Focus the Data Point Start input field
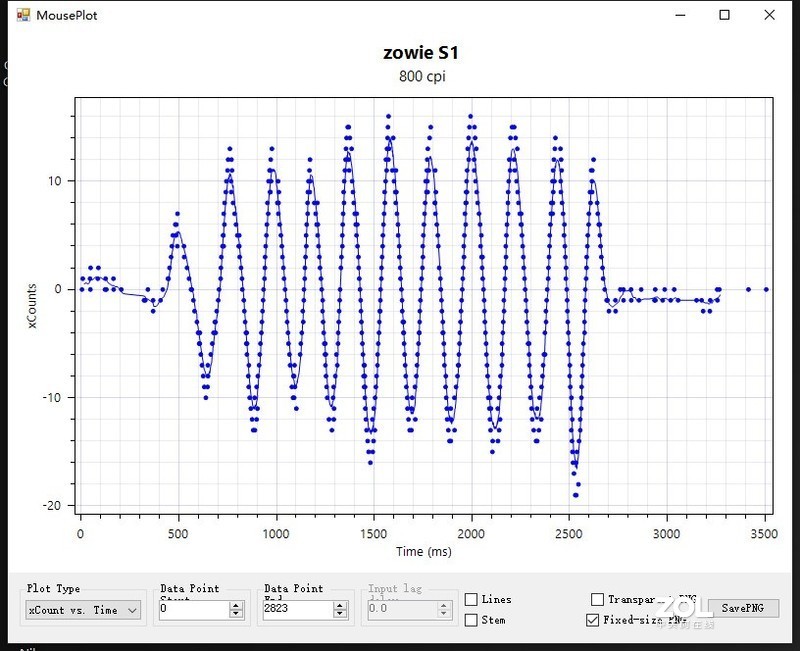This screenshot has width=800, height=651. [194, 609]
